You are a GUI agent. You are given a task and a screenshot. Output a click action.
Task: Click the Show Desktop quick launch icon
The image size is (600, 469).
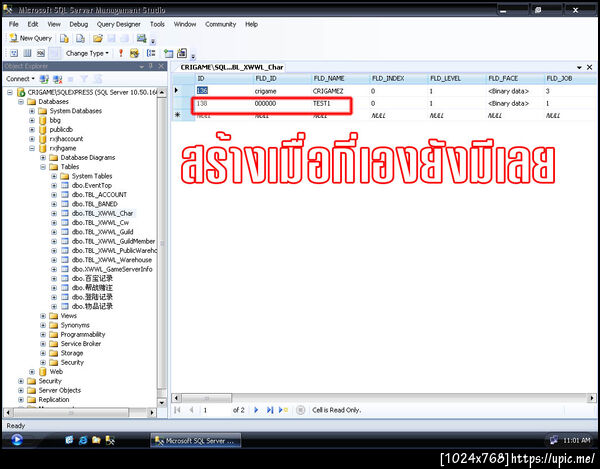[69, 440]
